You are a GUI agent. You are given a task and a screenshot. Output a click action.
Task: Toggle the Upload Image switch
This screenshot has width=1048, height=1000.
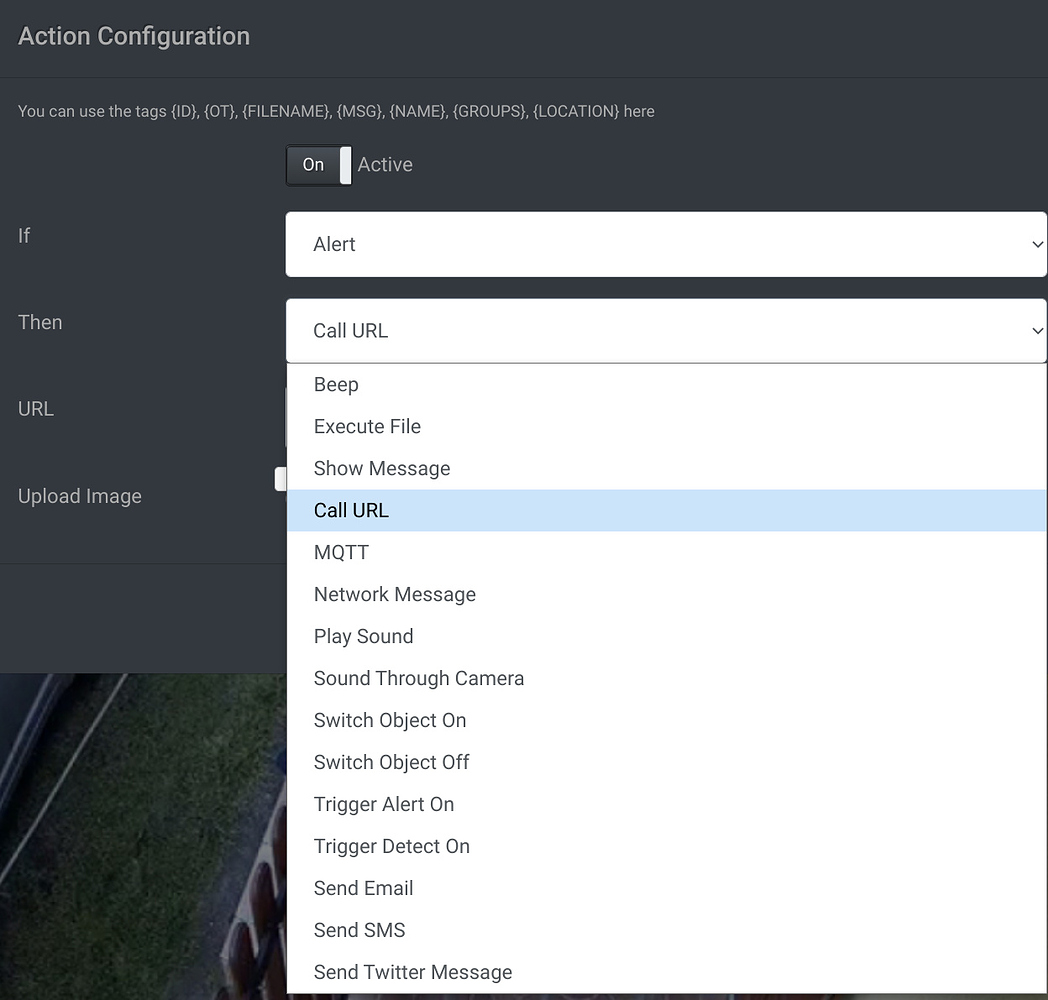[281, 480]
